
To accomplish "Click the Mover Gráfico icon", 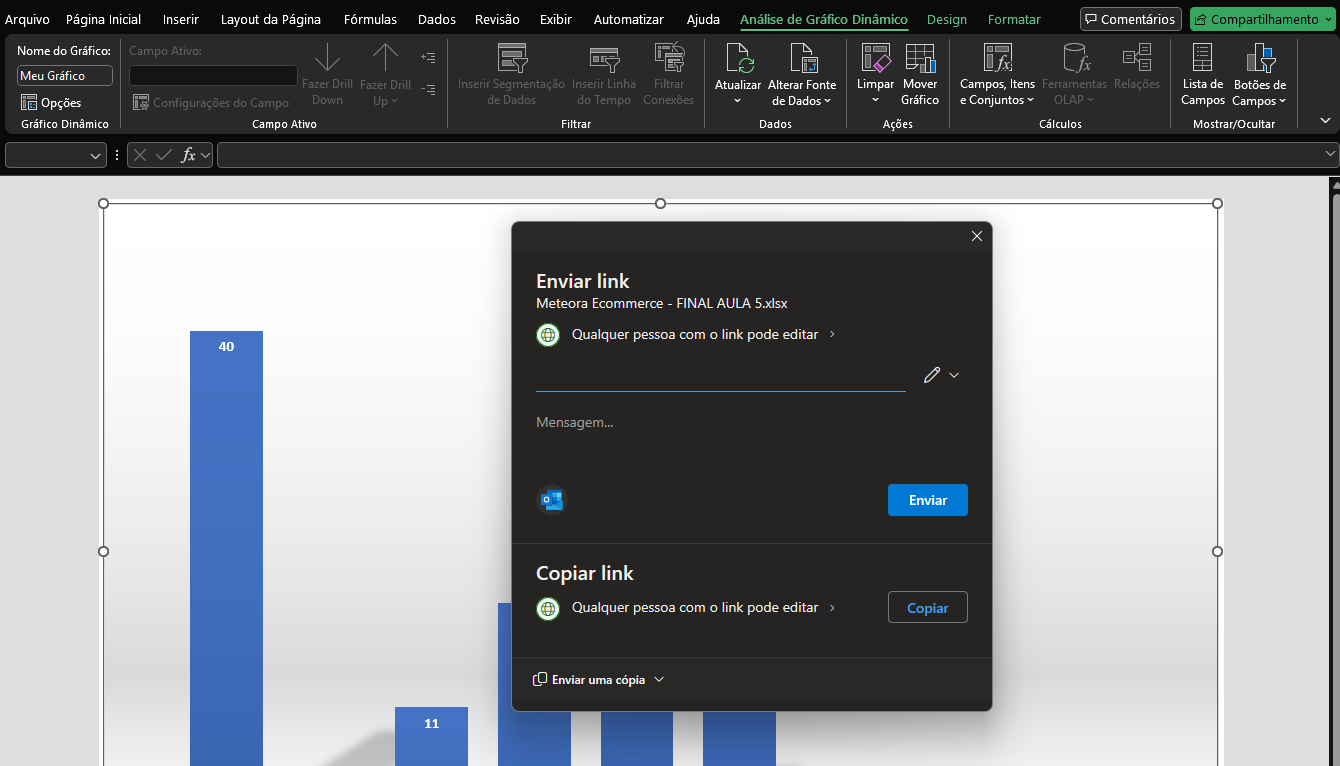I will pos(919,60).
